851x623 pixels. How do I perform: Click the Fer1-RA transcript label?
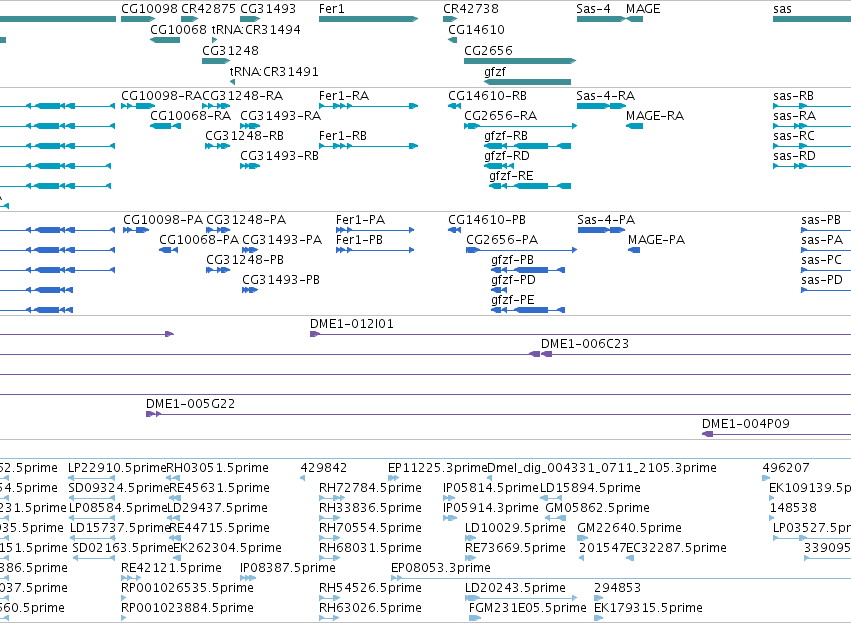click(344, 96)
